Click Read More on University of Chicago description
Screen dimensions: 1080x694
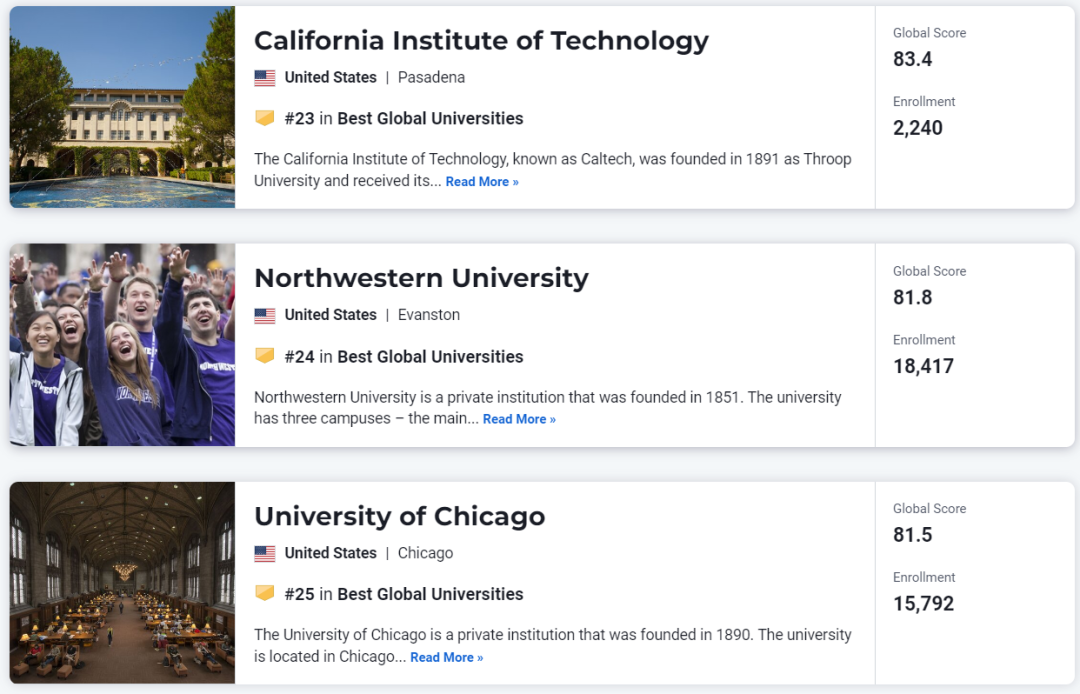446,658
